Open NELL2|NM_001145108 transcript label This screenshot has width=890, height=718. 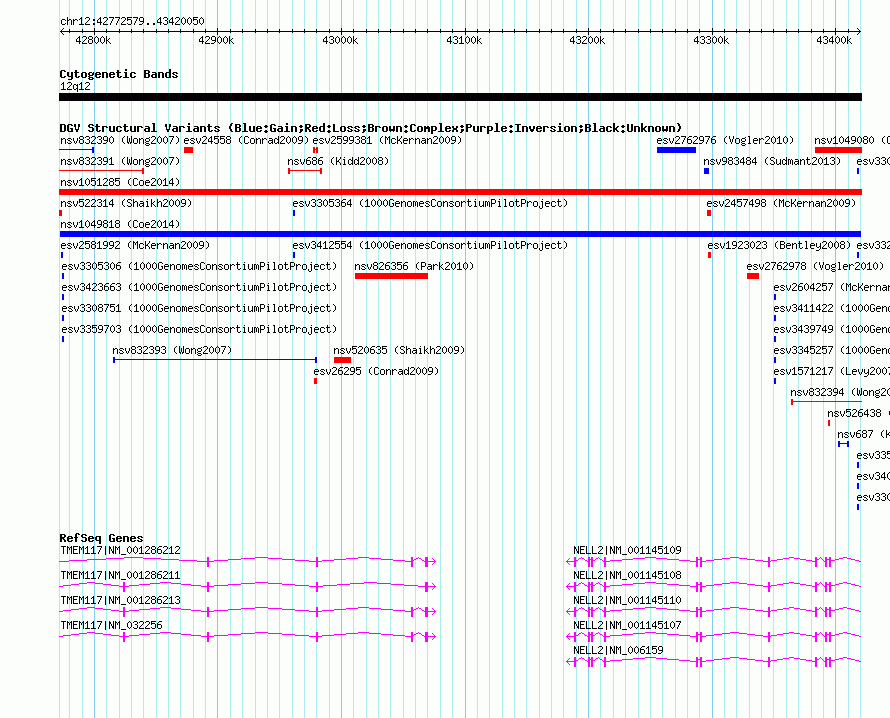point(627,575)
